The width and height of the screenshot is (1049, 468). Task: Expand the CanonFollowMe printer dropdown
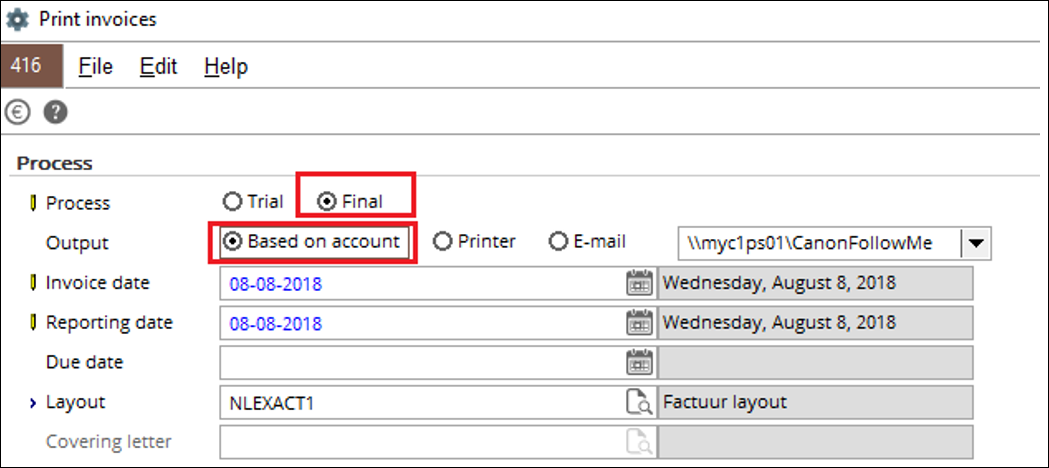point(976,243)
